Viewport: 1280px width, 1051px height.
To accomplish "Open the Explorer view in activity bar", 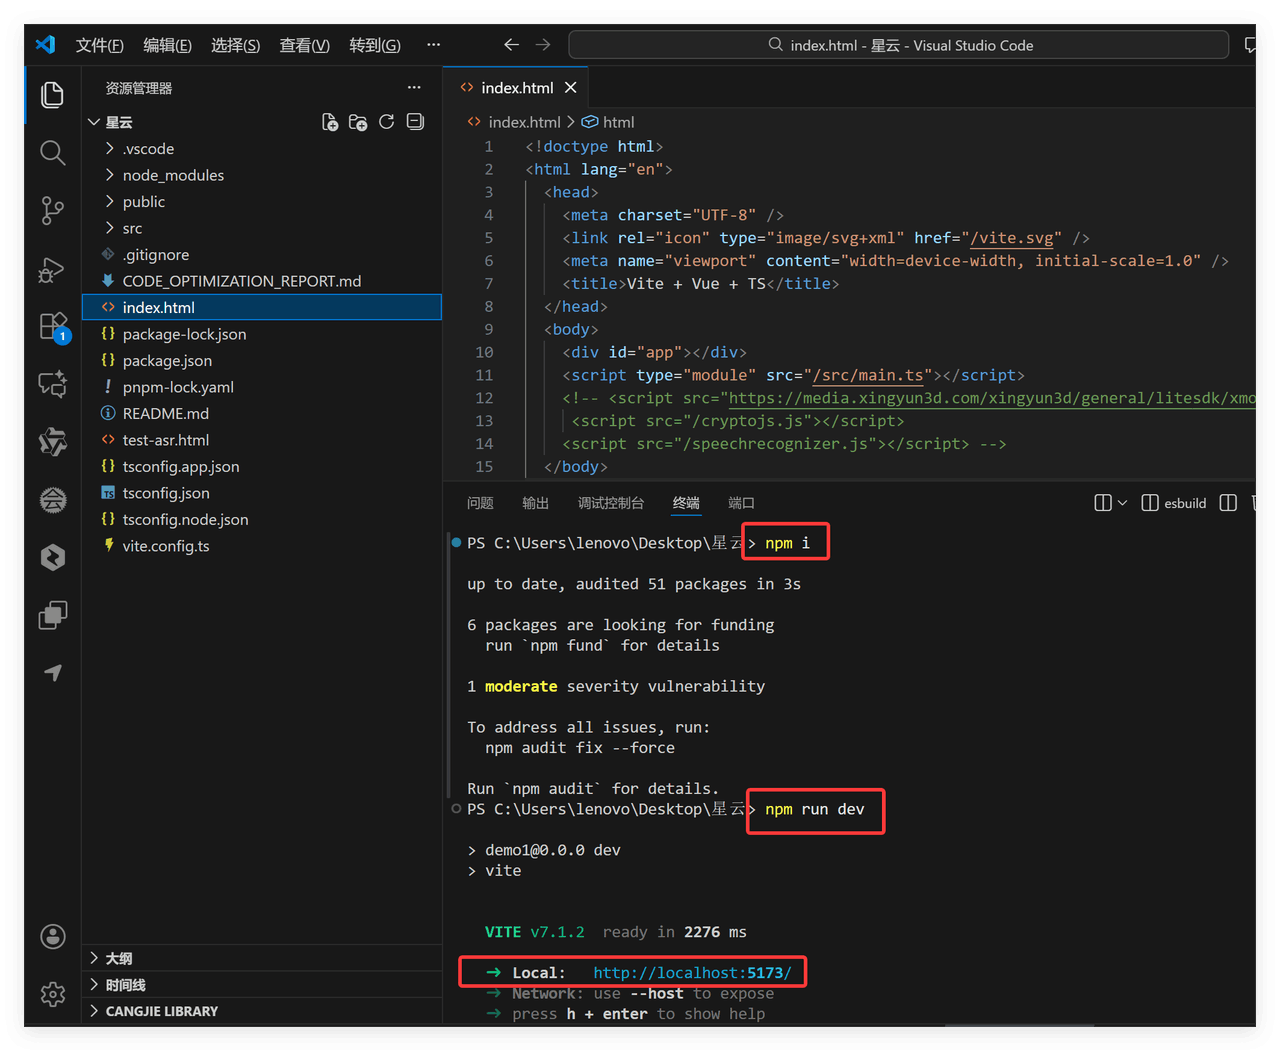I will click(53, 95).
